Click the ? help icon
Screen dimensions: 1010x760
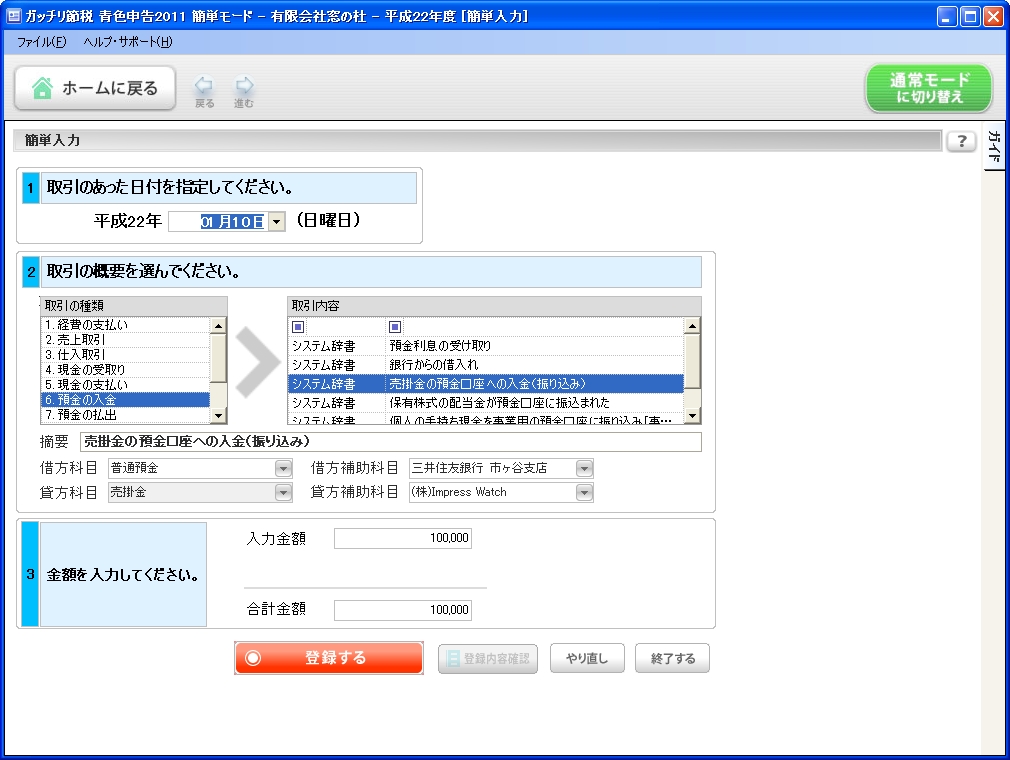point(961,141)
